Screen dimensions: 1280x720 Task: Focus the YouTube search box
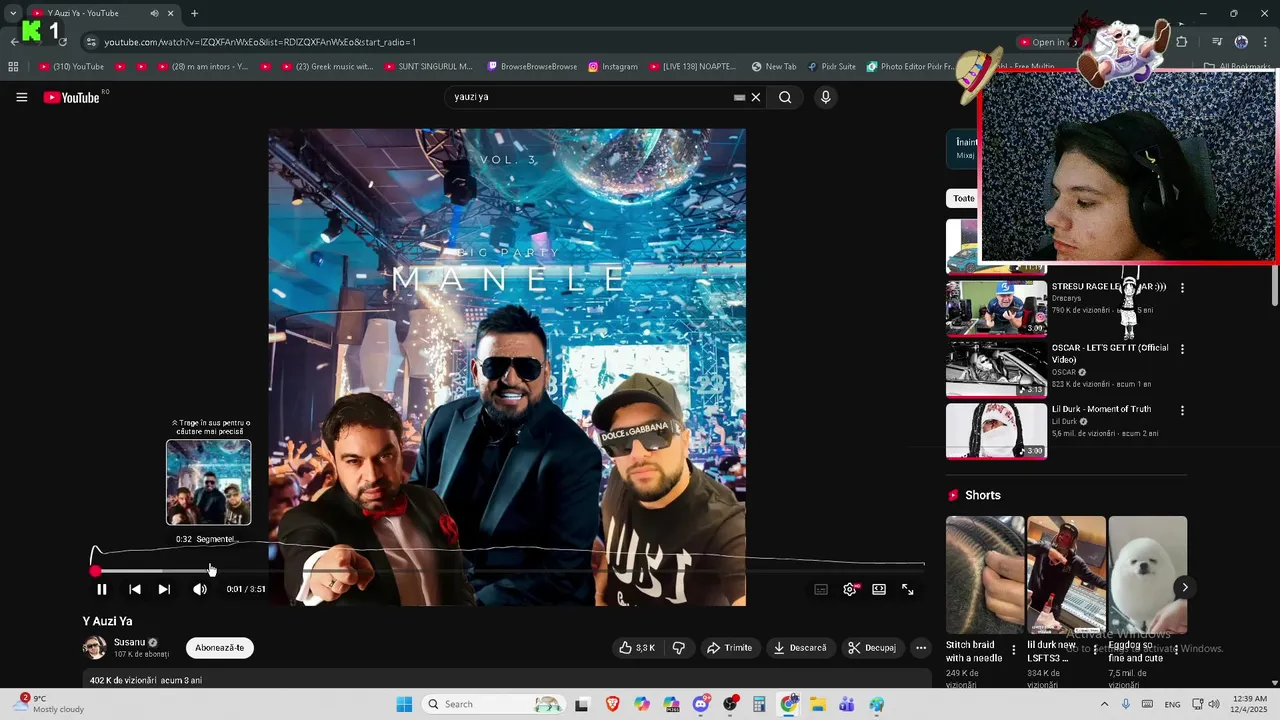(590, 97)
